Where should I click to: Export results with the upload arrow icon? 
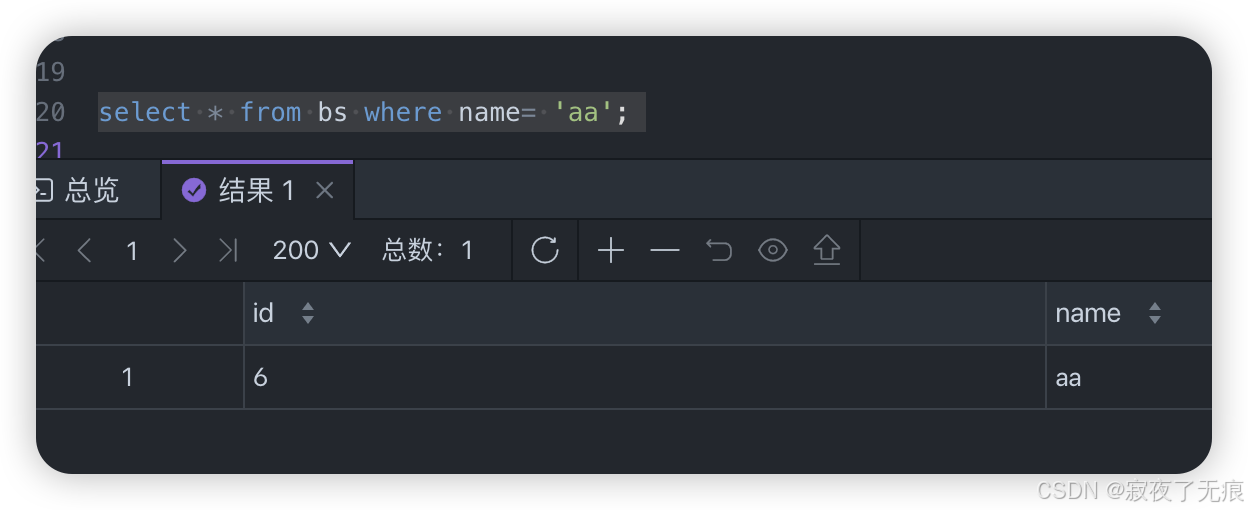coord(826,250)
